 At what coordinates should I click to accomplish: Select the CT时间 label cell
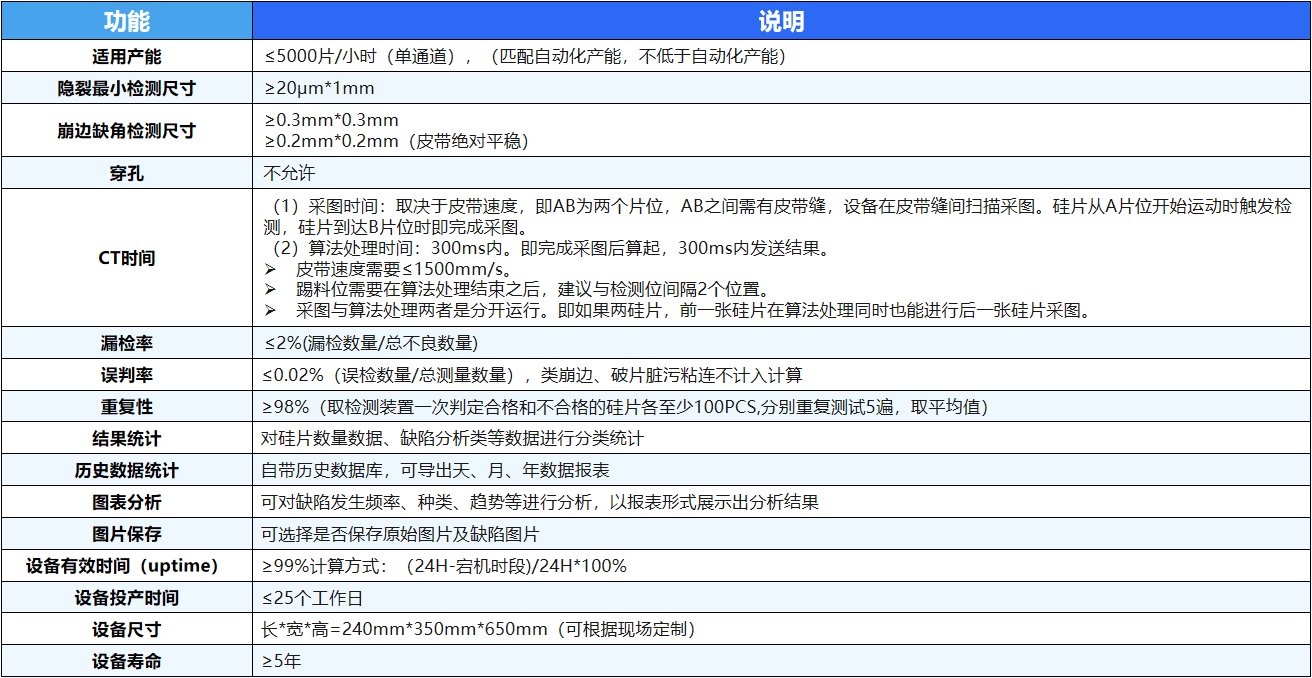pos(126,258)
